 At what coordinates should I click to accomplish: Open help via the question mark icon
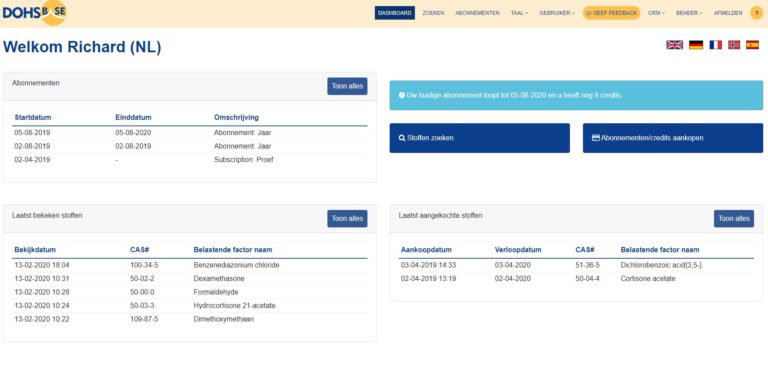pyautogui.click(x=757, y=13)
